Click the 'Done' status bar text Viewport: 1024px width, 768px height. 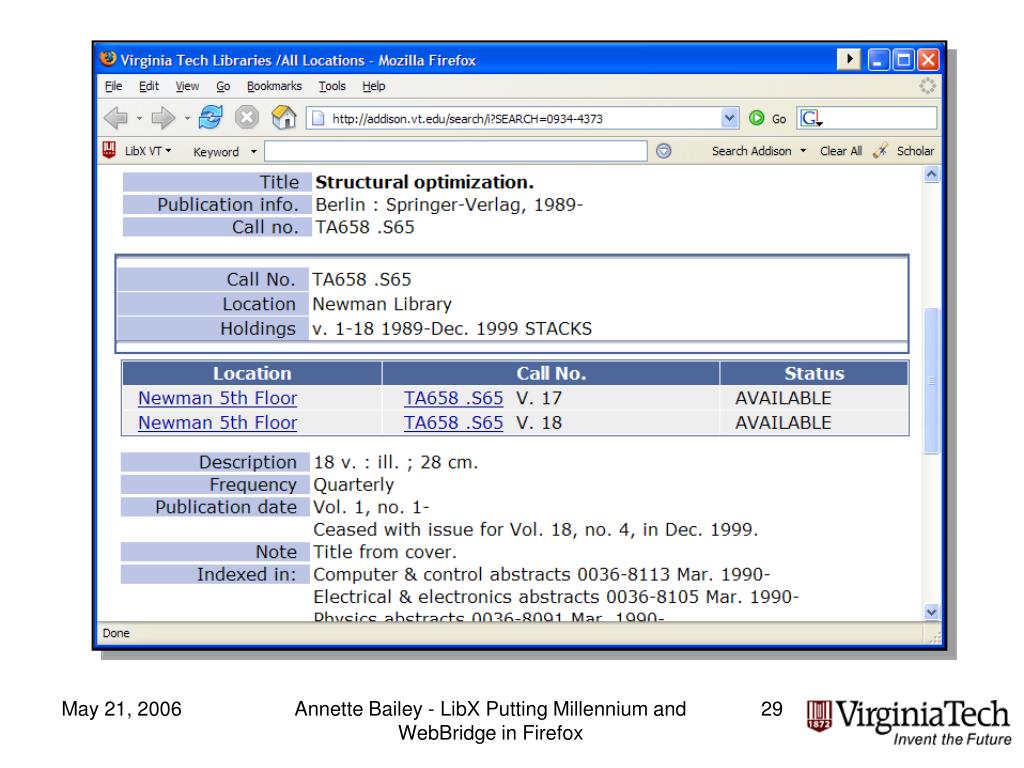[x=116, y=633]
